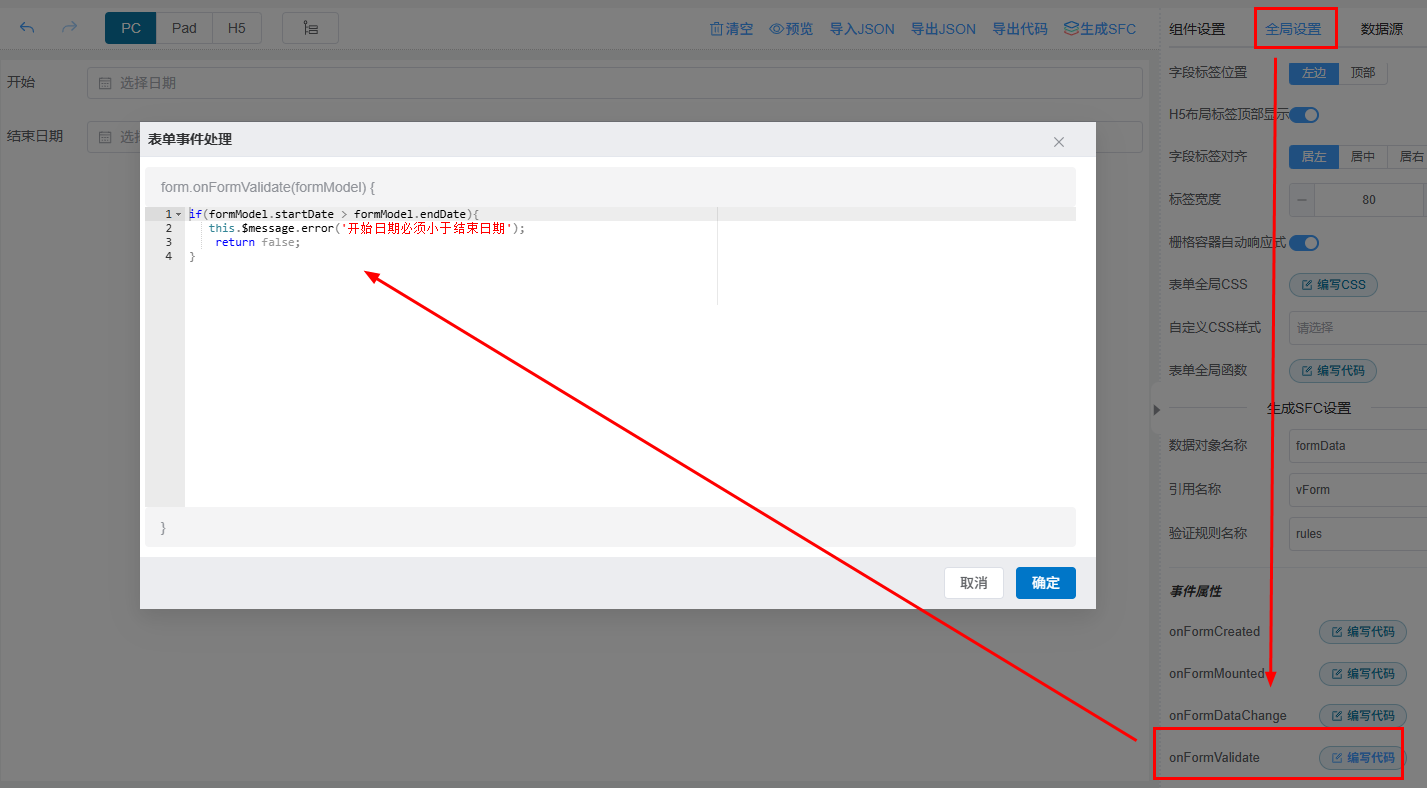The width and height of the screenshot is (1427, 788).
Task: Toggle 栅格容器自动响应式 switch
Action: [1304, 243]
